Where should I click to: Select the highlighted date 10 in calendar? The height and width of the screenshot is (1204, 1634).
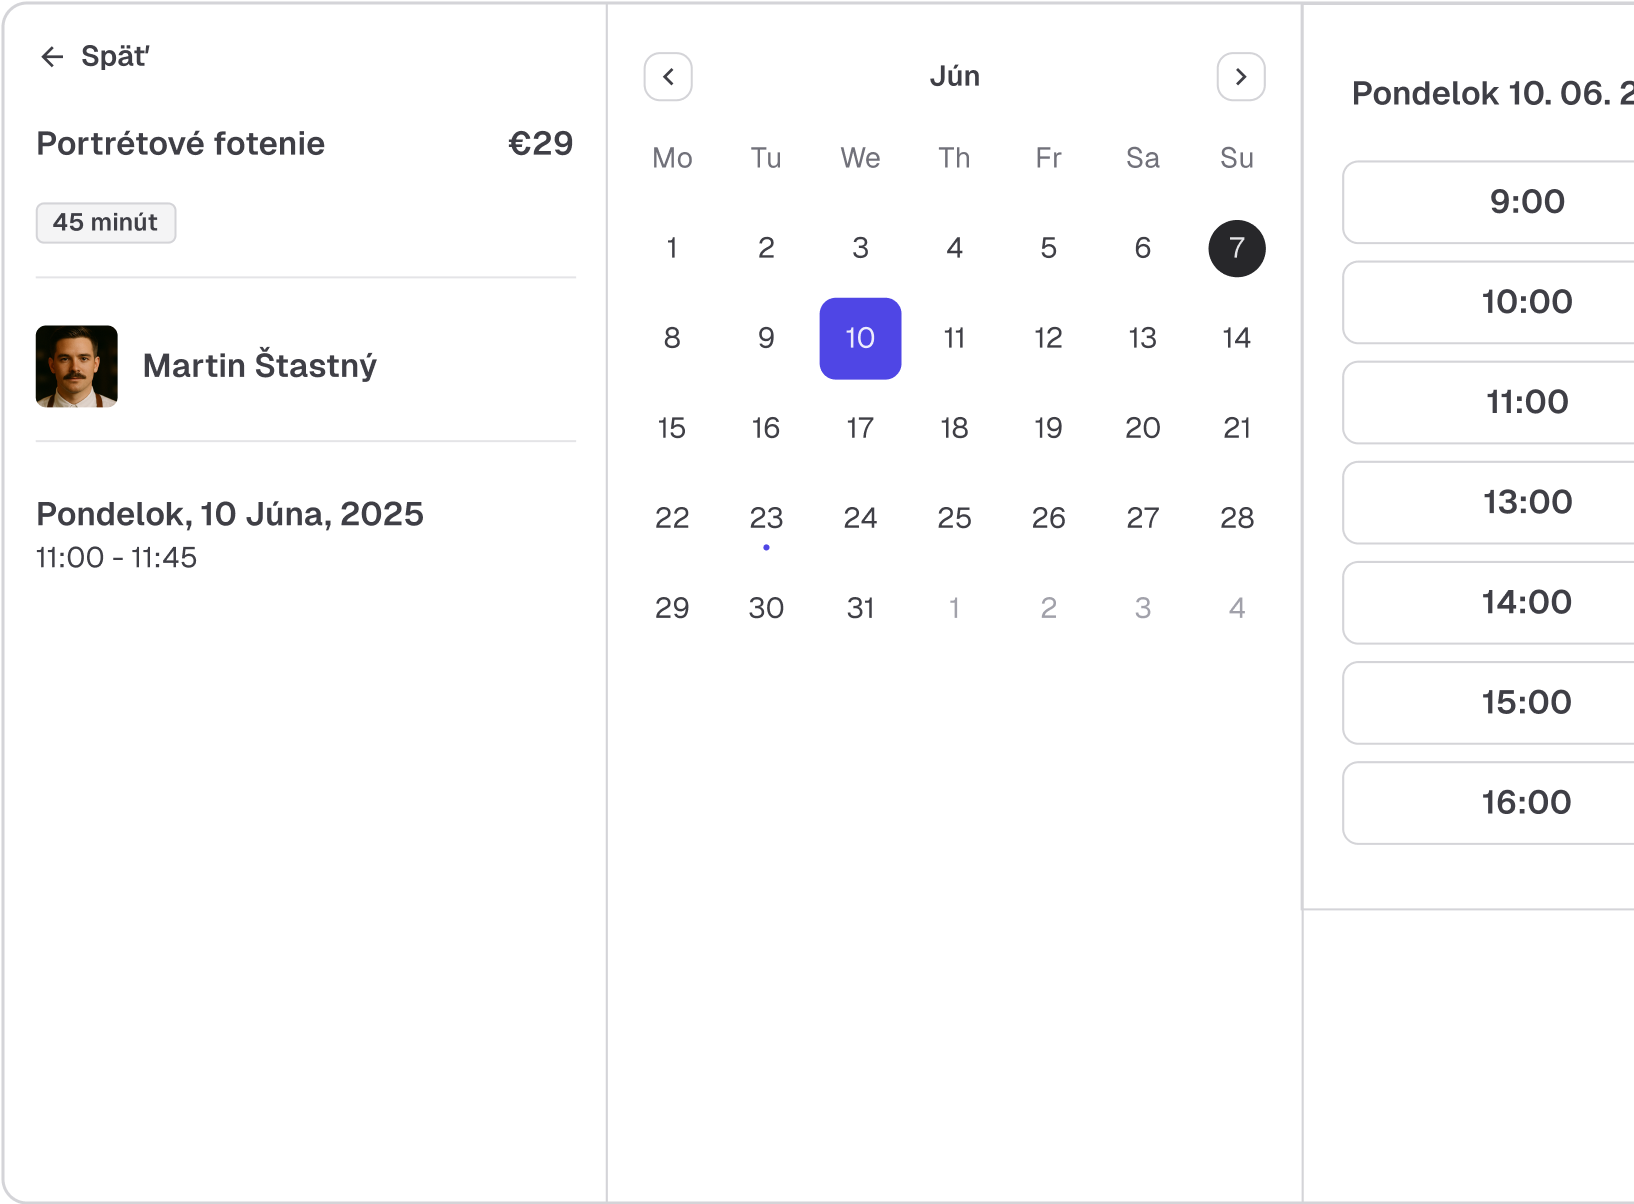pos(860,338)
